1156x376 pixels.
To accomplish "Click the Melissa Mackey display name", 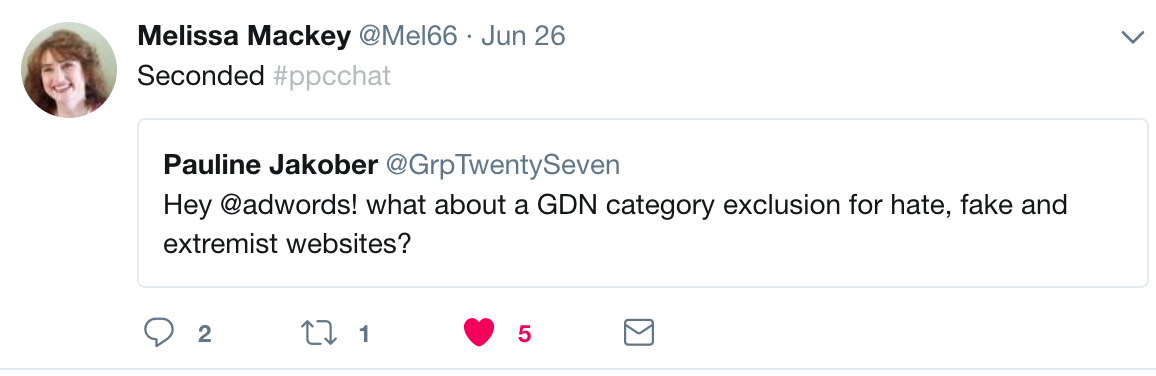I will click(244, 35).
